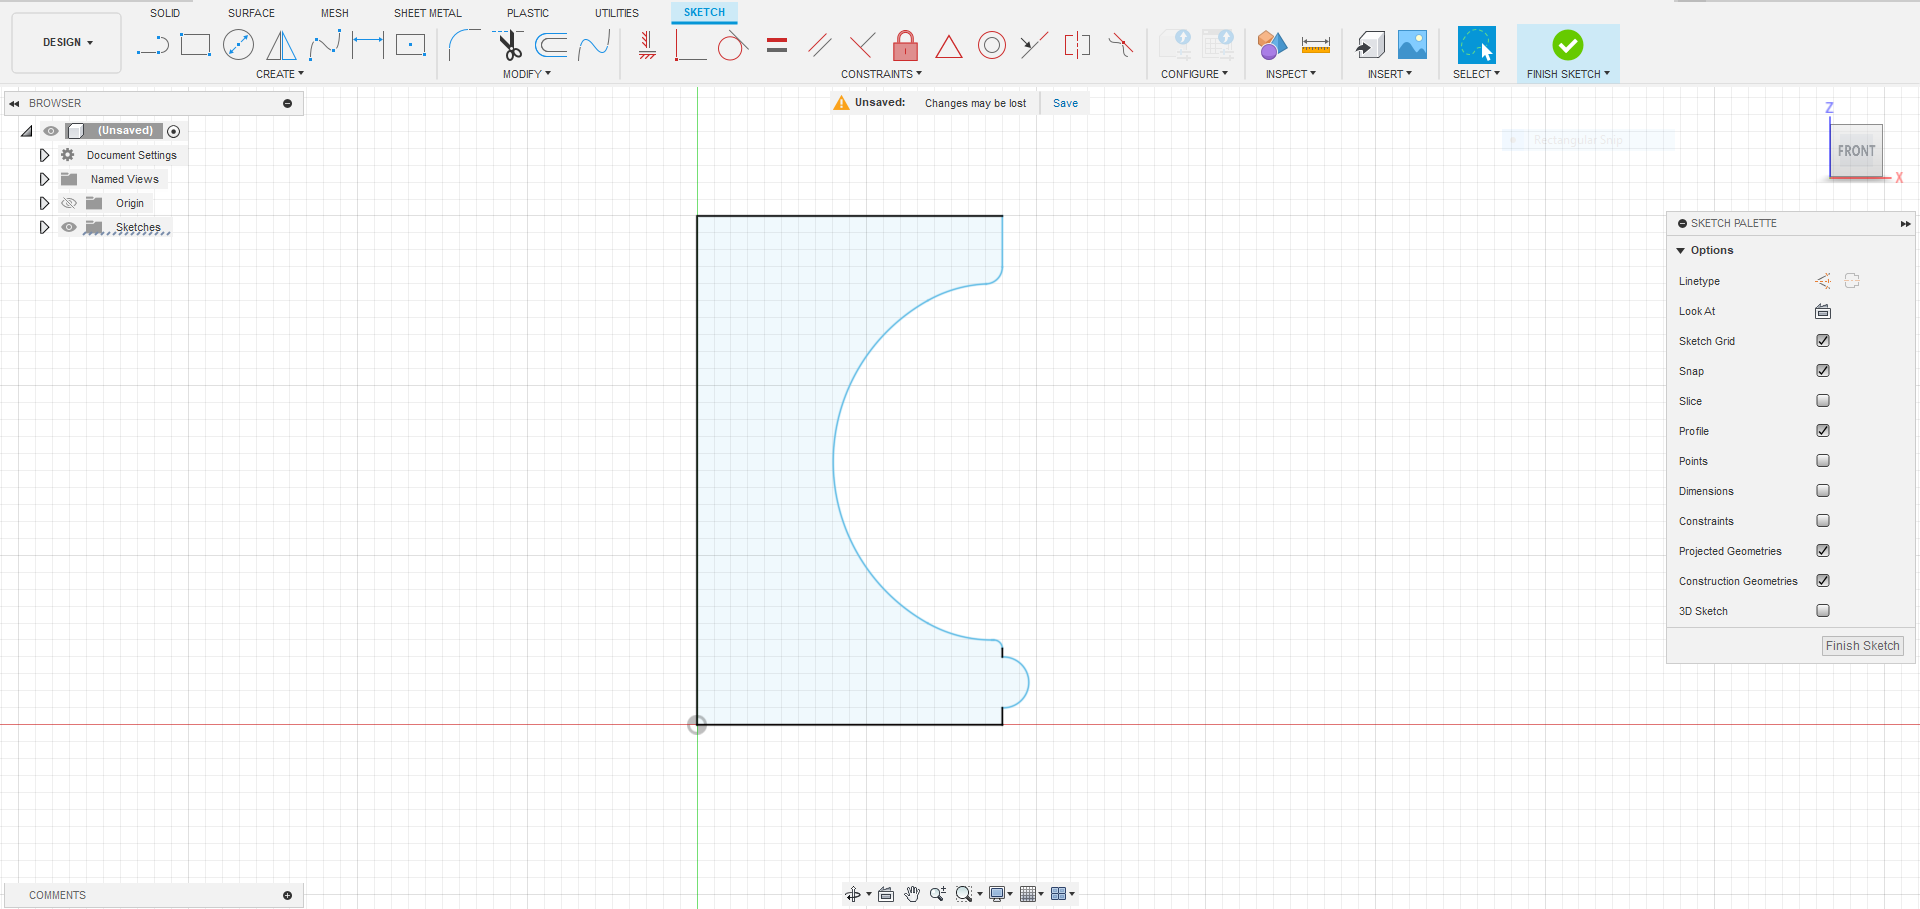Select the Symmetry constraint icon
The height and width of the screenshot is (909, 1920).
point(1077,45)
